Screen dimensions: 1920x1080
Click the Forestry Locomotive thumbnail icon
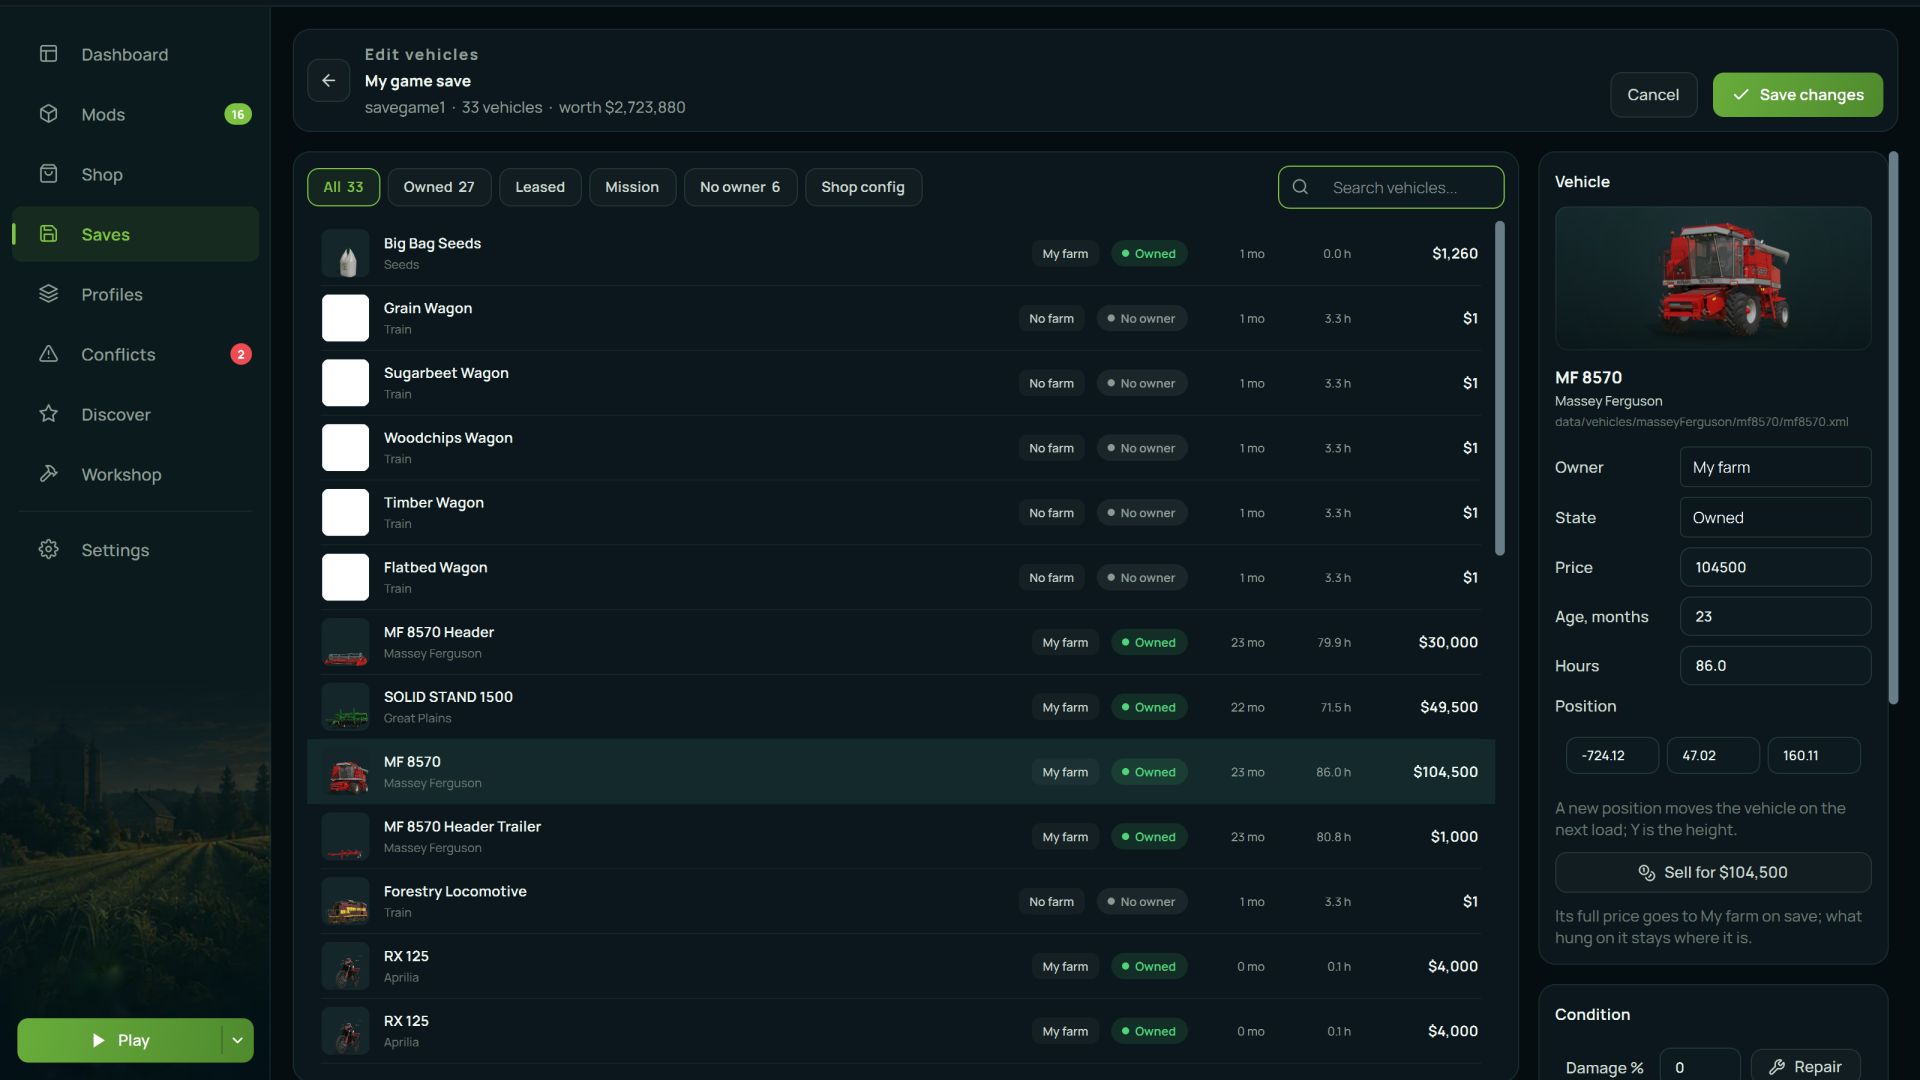pyautogui.click(x=345, y=902)
